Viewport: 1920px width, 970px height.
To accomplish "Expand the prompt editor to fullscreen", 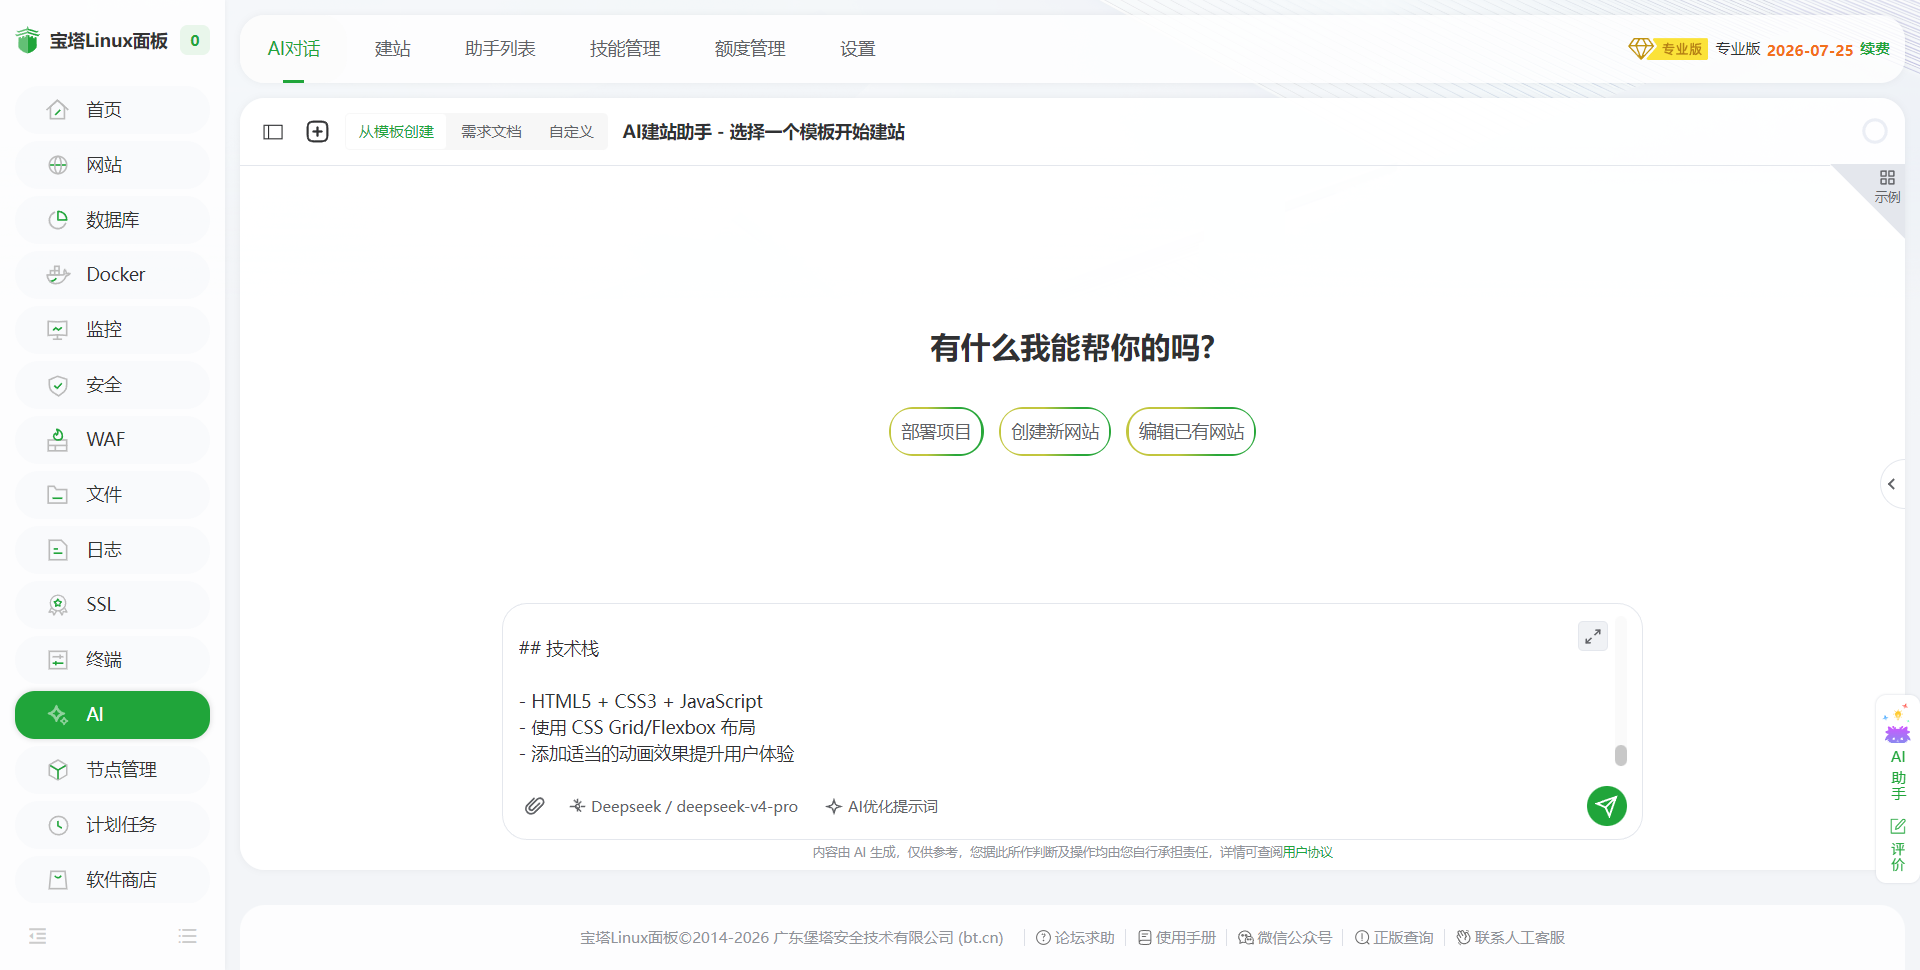I will tap(1593, 636).
